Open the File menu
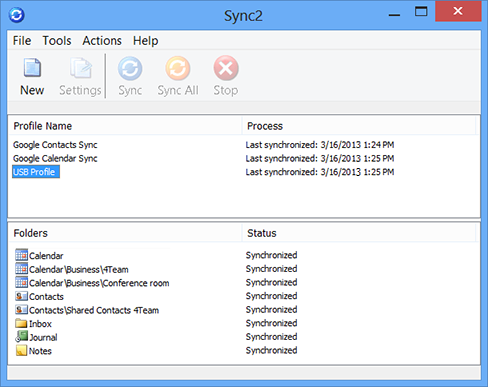The image size is (488, 387). (x=22, y=41)
